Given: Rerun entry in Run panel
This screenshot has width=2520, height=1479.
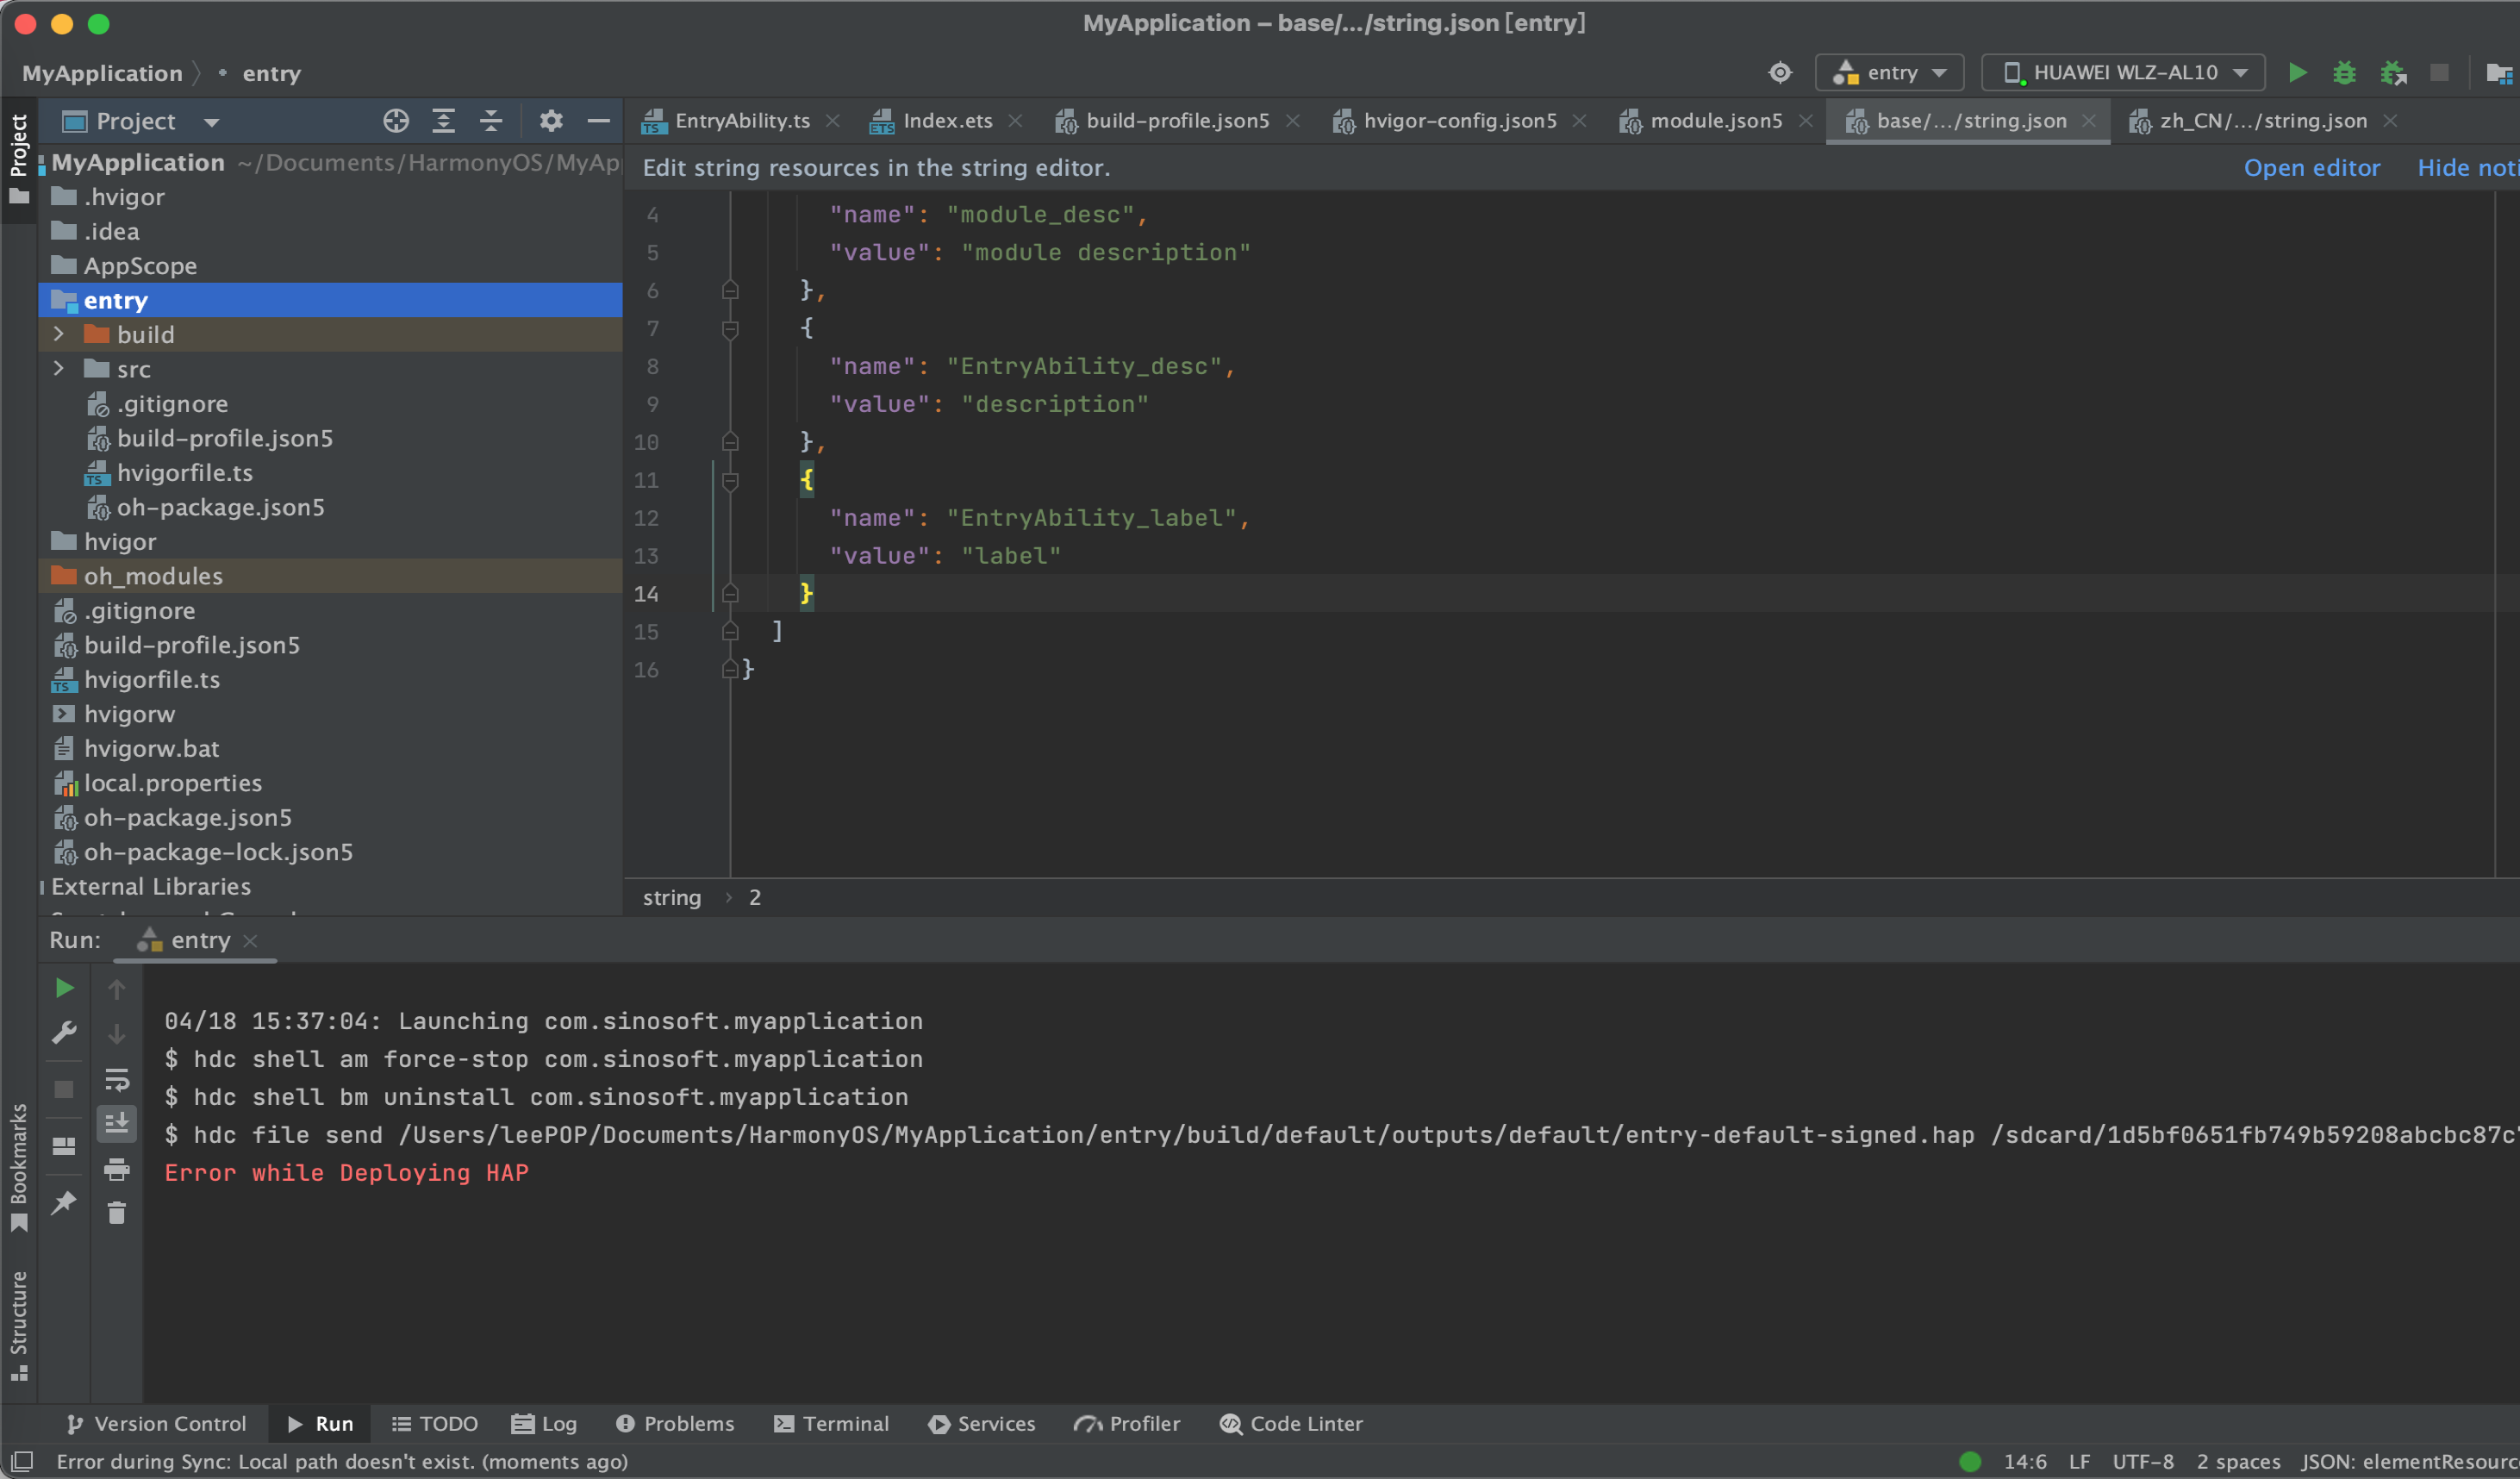Looking at the screenshot, I should coord(64,988).
